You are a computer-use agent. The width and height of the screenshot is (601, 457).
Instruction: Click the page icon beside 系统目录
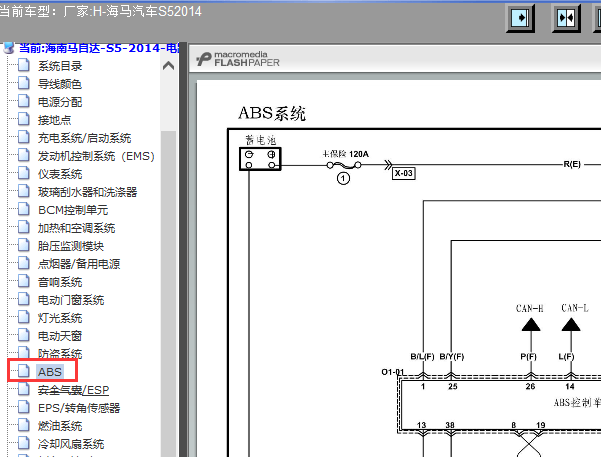click(x=24, y=65)
